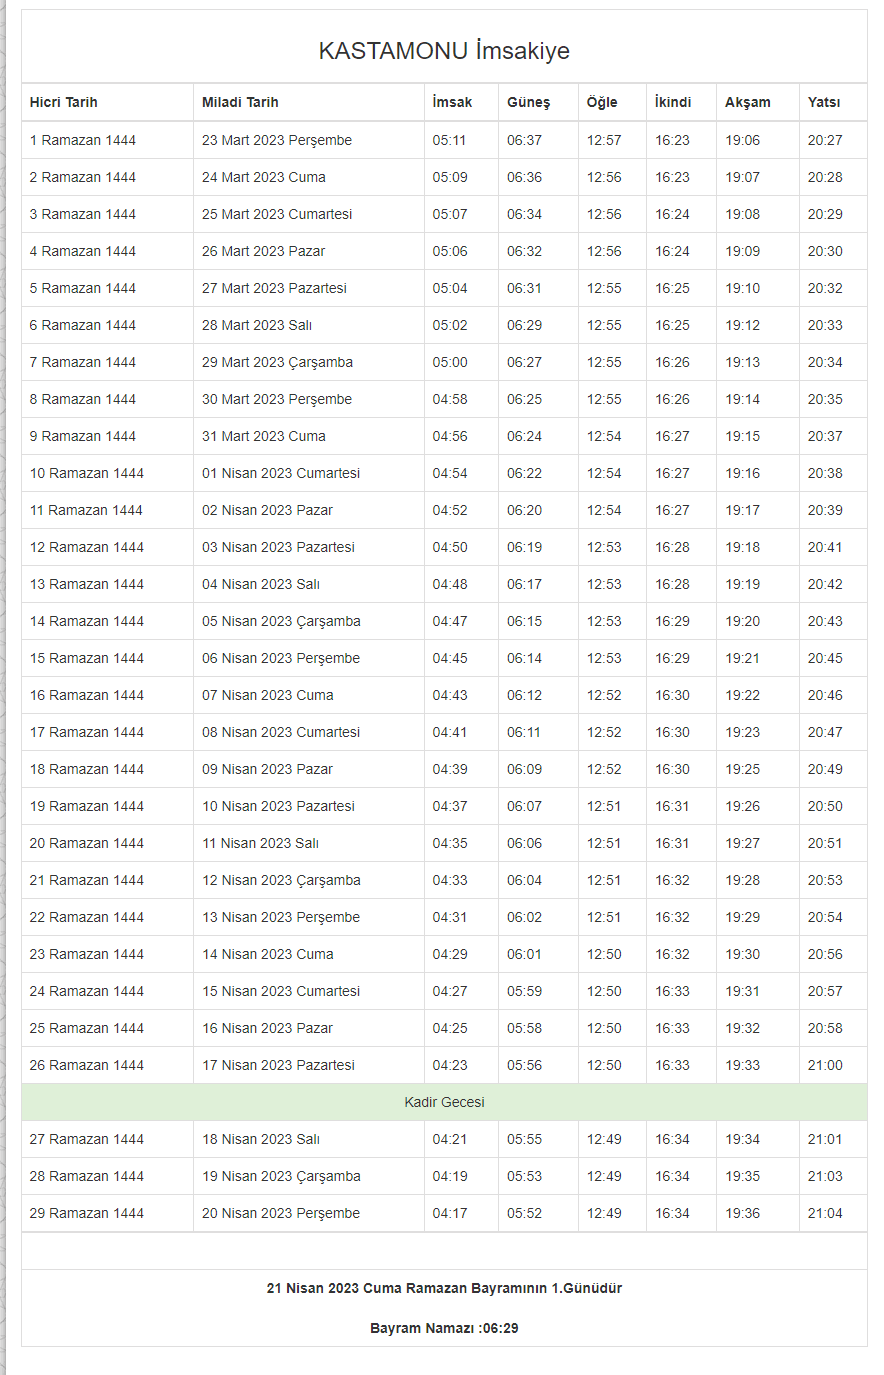Select the 1 Ramazan 1444 cell
The width and height of the screenshot is (884, 1375).
coord(83,140)
